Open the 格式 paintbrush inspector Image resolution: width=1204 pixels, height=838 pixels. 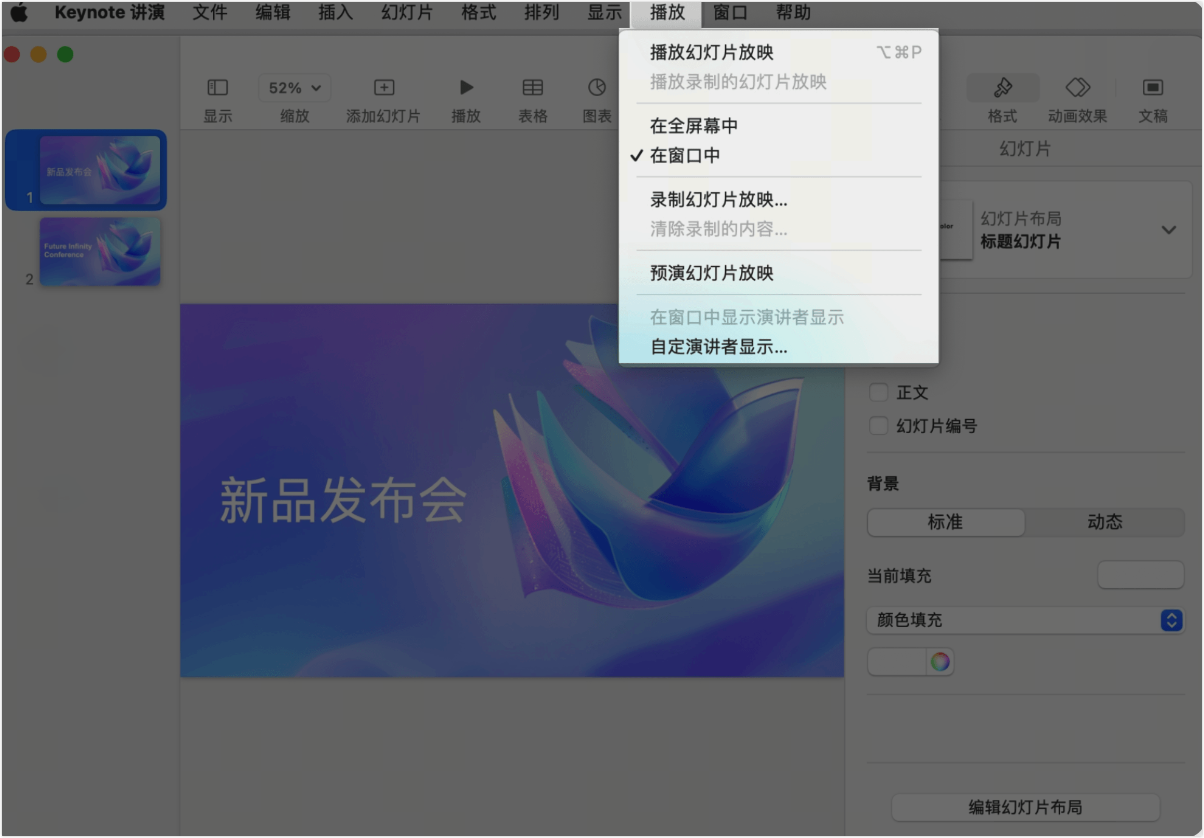coord(1003,88)
